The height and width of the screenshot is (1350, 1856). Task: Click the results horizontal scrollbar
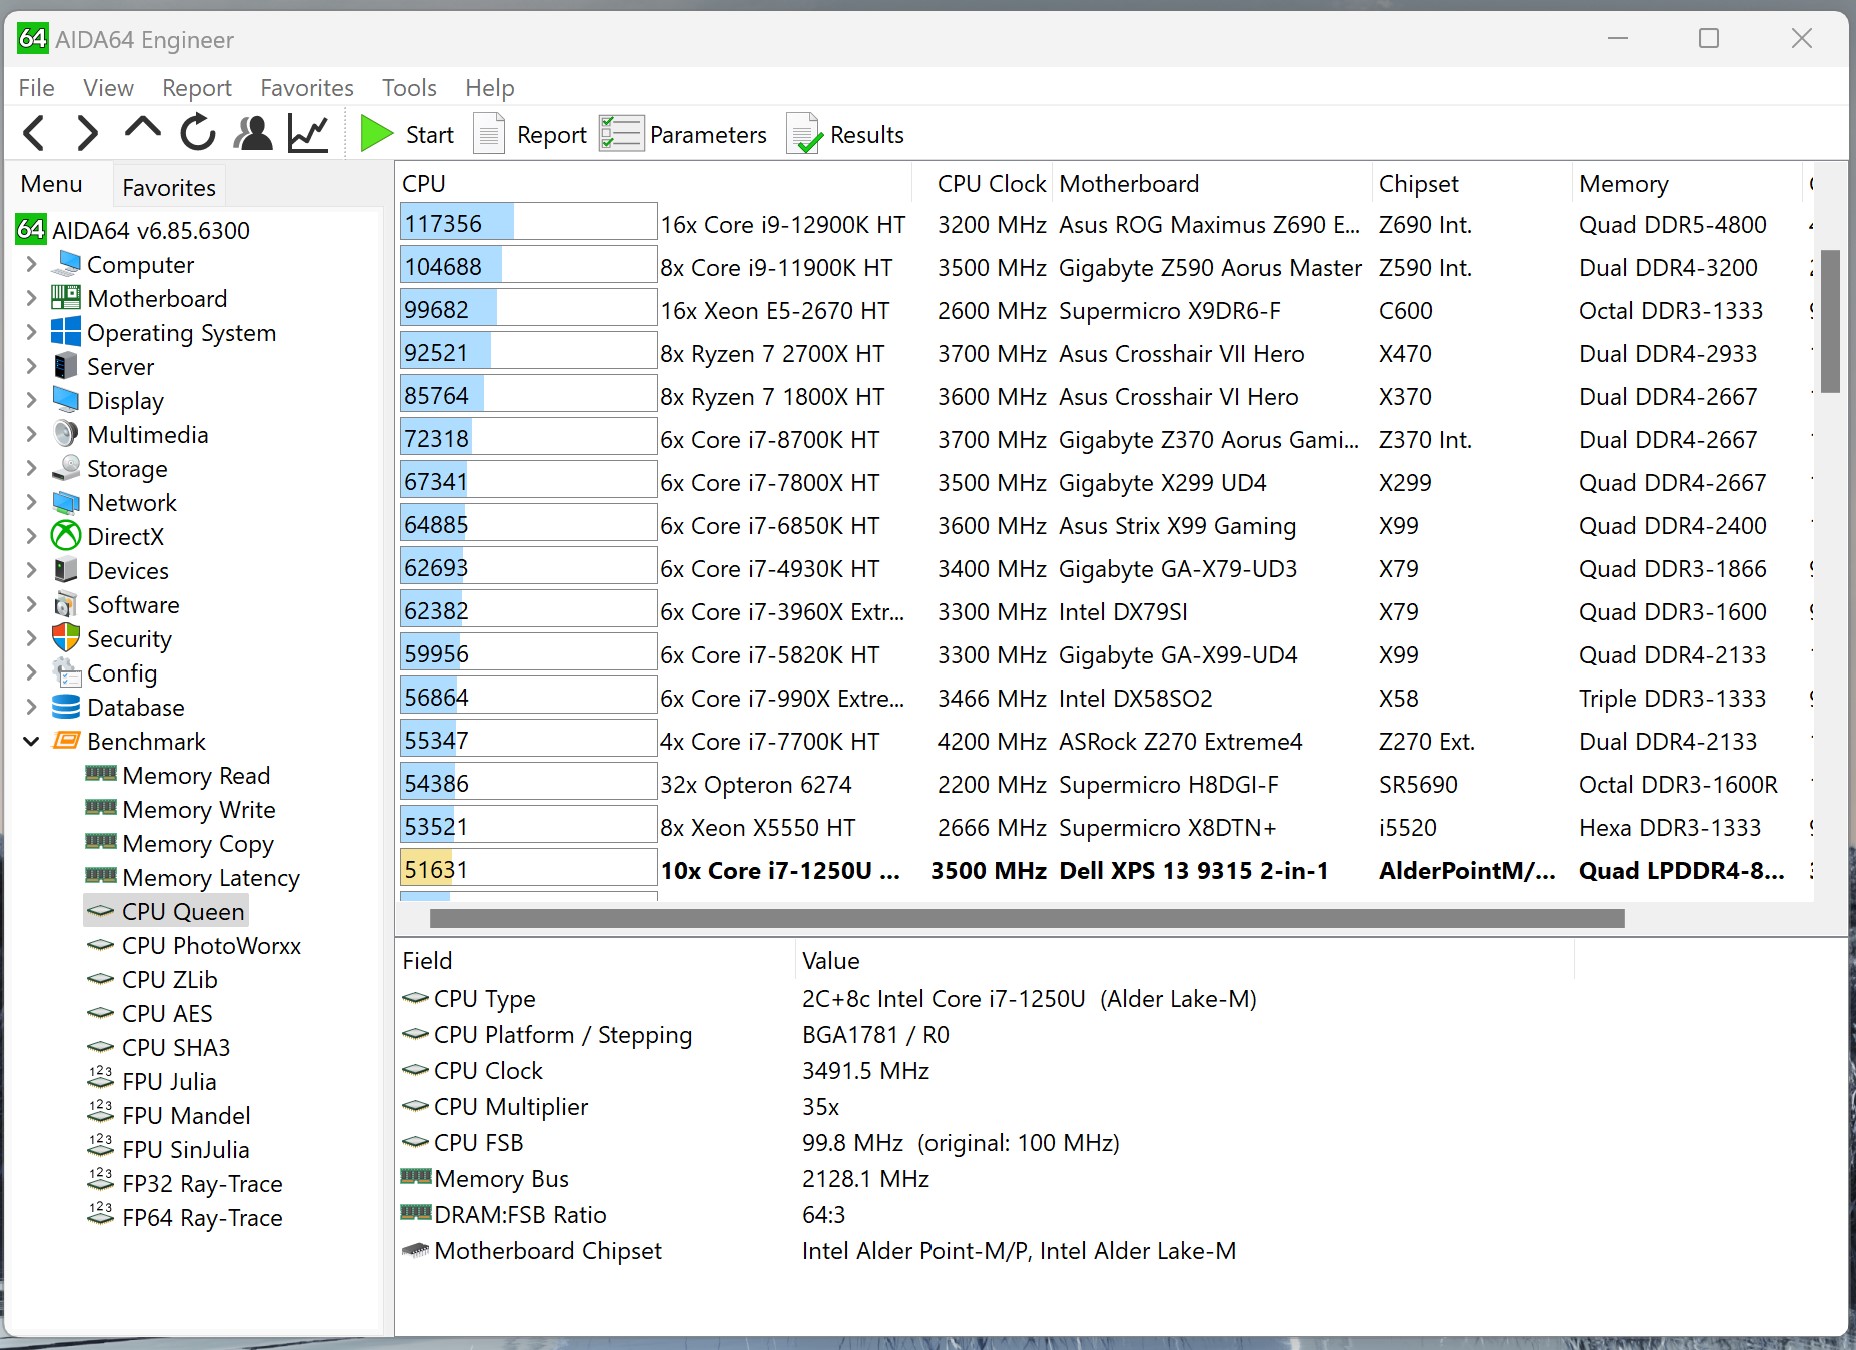[1027, 918]
